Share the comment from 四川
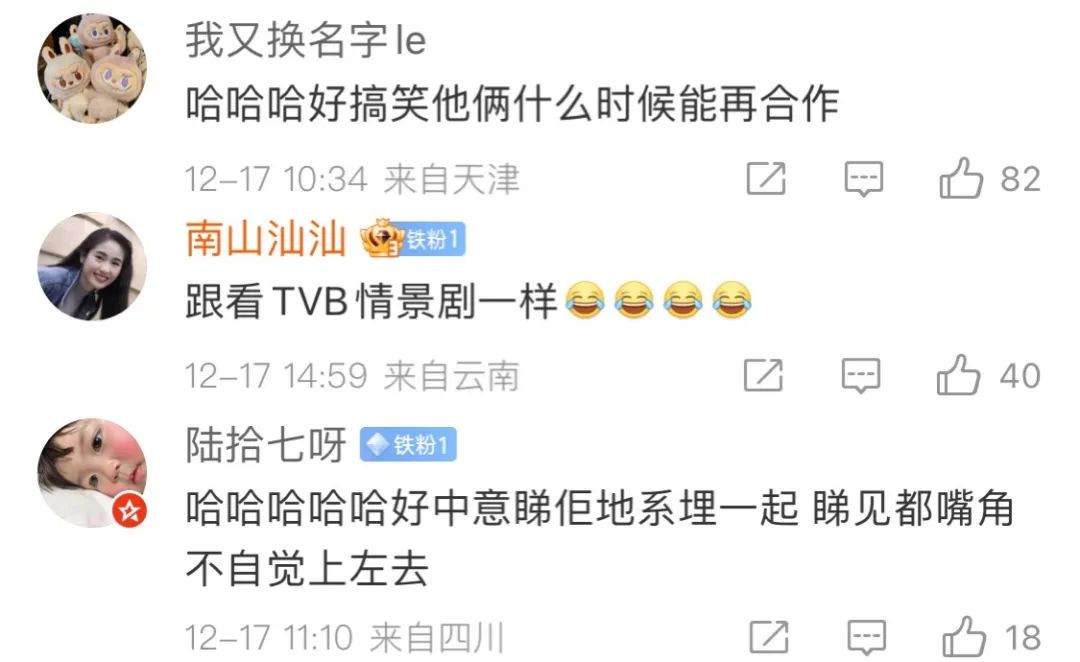The width and height of the screenshot is (1080, 662). (x=769, y=637)
